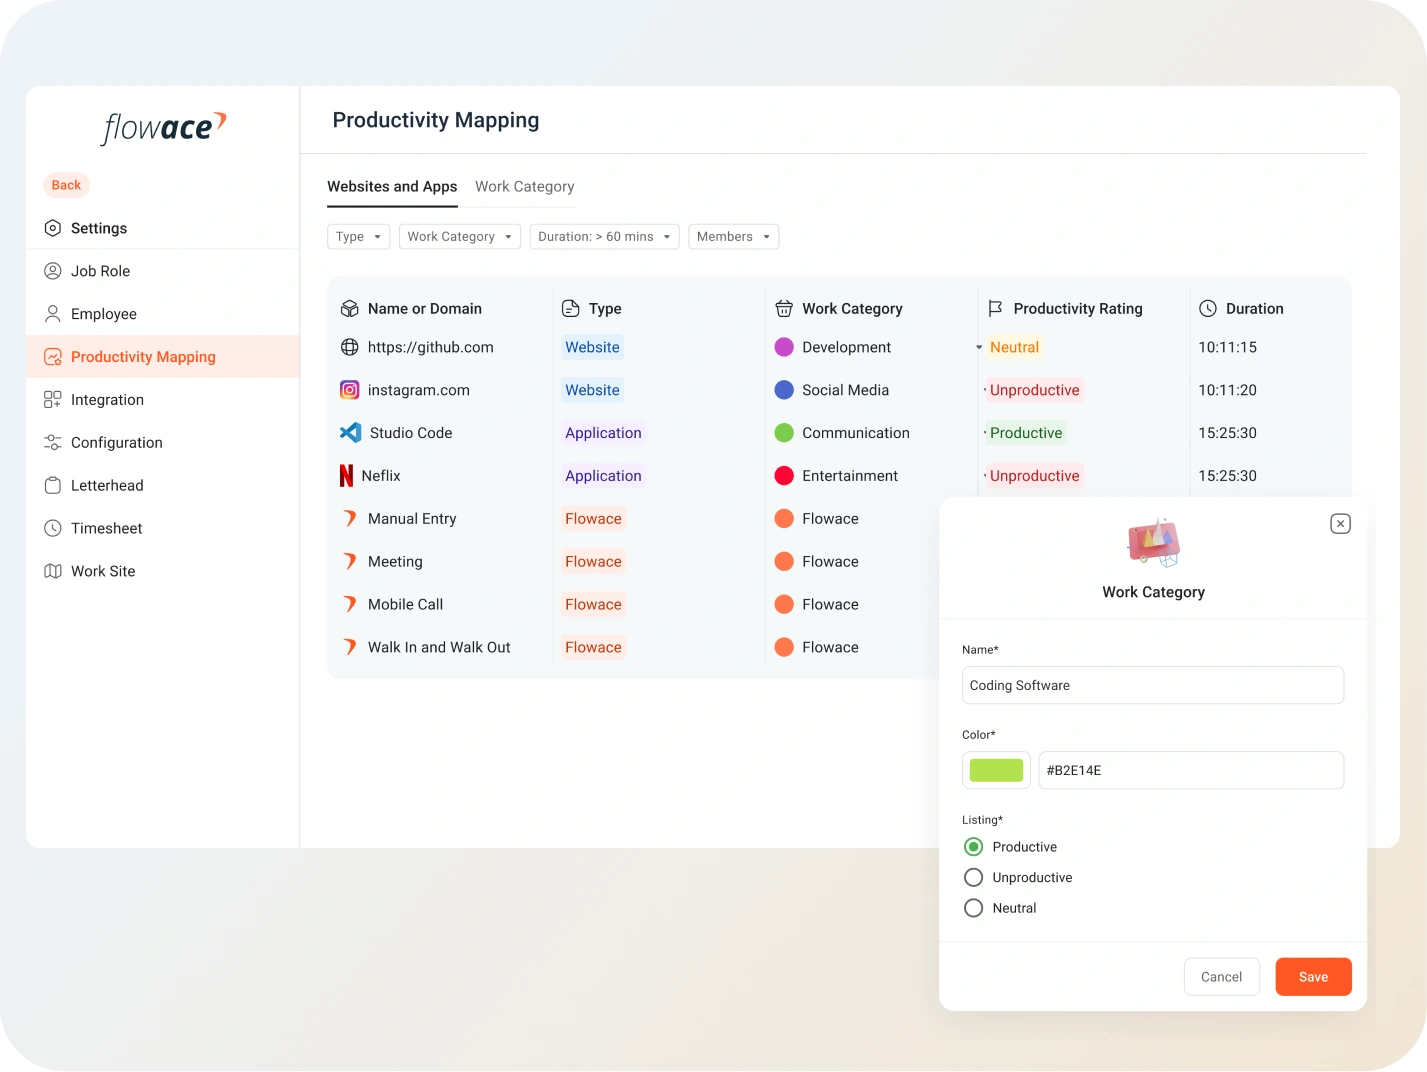Select the Unproductive radio button
The width and height of the screenshot is (1427, 1072).
pyautogui.click(x=973, y=878)
